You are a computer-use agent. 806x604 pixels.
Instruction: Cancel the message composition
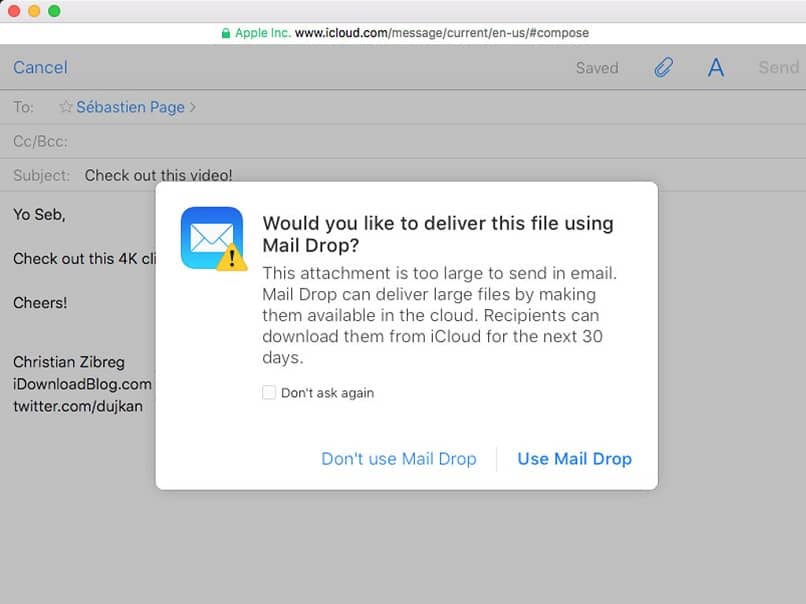point(40,67)
